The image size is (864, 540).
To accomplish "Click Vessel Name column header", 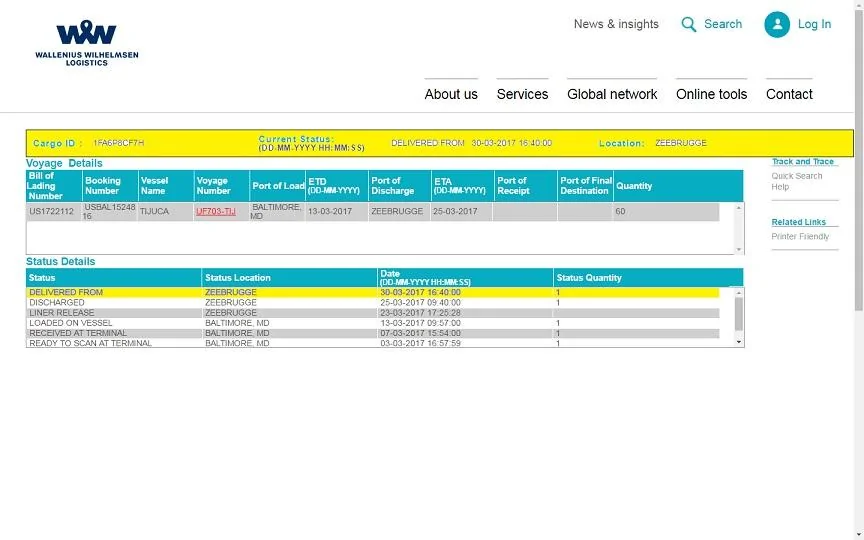I will point(165,186).
